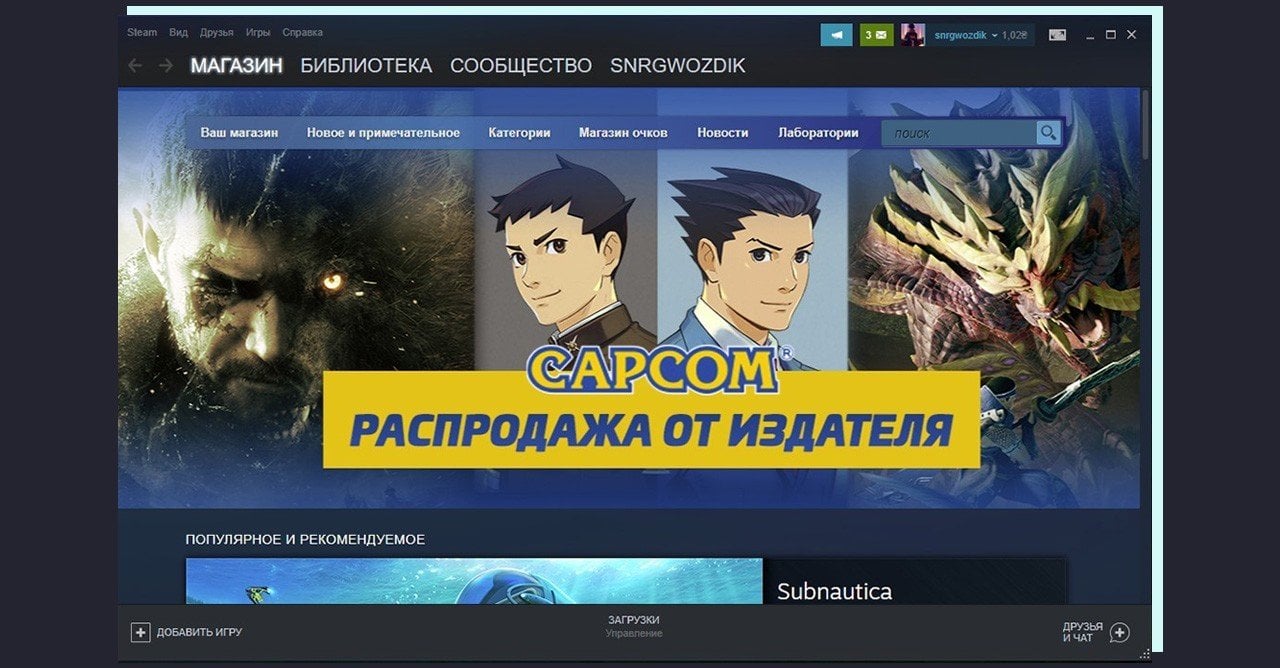Open the Steam menu

click(142, 33)
